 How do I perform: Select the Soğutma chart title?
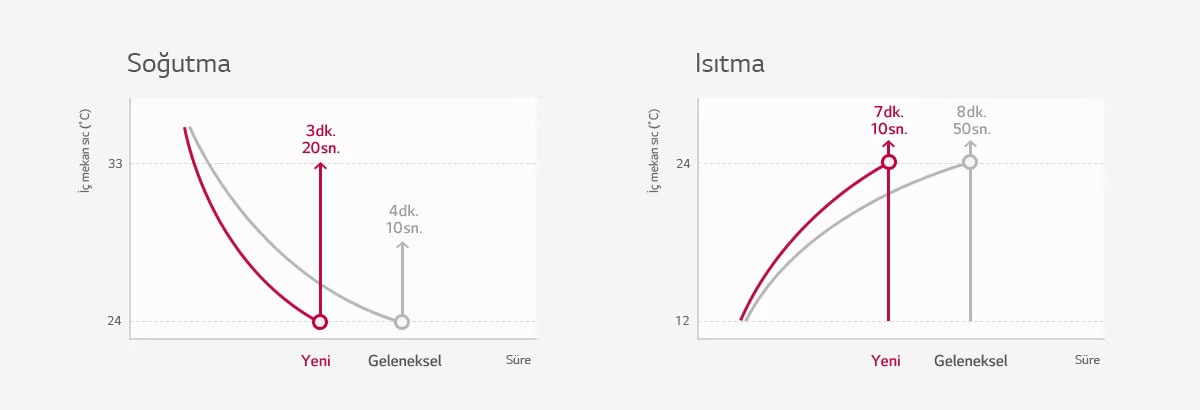(179, 65)
